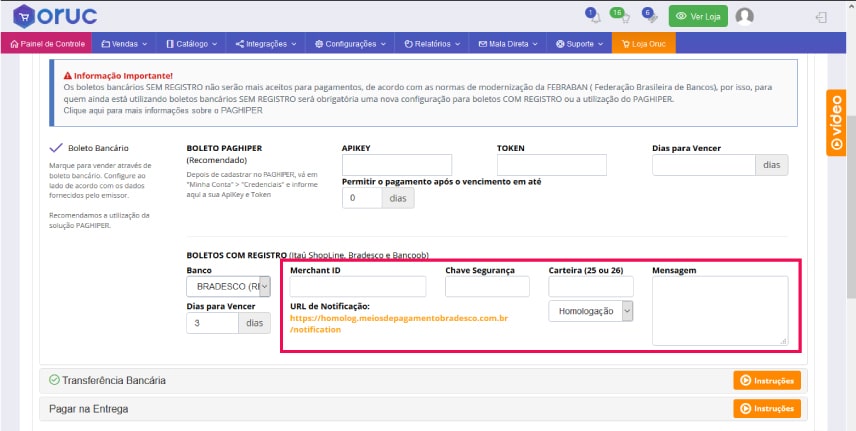Click the PAGHIPER more information link
856x431 pixels.
click(x=163, y=110)
